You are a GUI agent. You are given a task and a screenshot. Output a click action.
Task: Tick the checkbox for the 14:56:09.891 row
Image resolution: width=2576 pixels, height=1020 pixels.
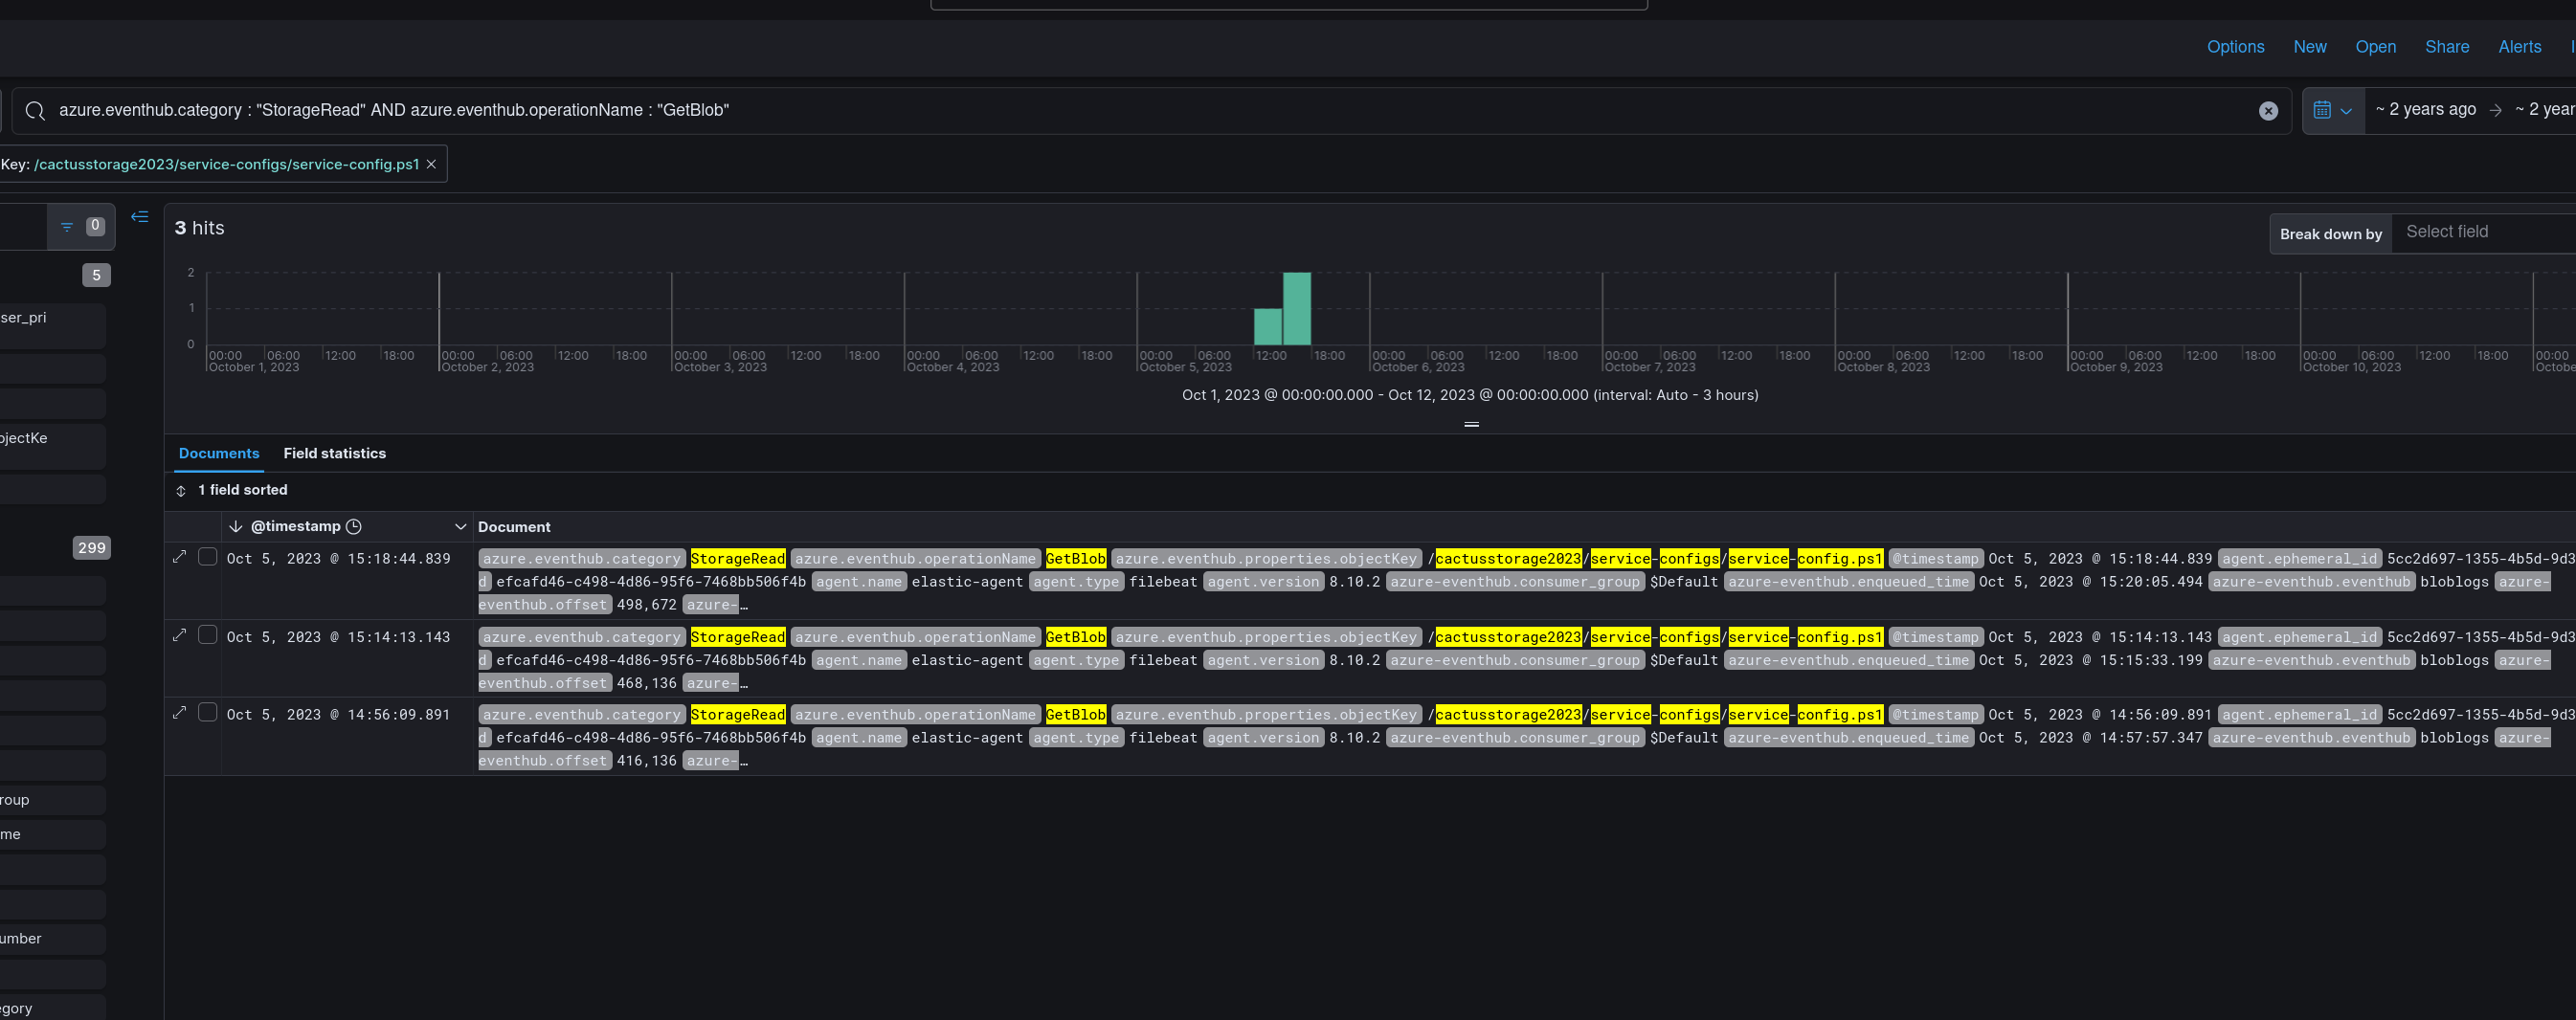(x=208, y=713)
